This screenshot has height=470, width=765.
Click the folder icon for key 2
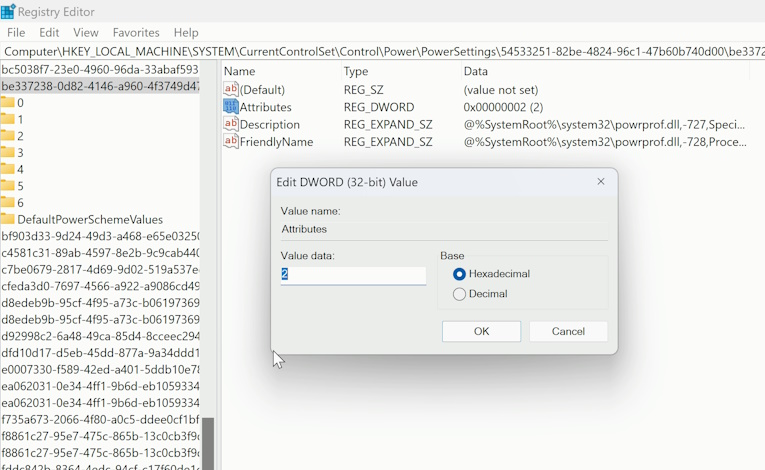pyautogui.click(x=7, y=136)
